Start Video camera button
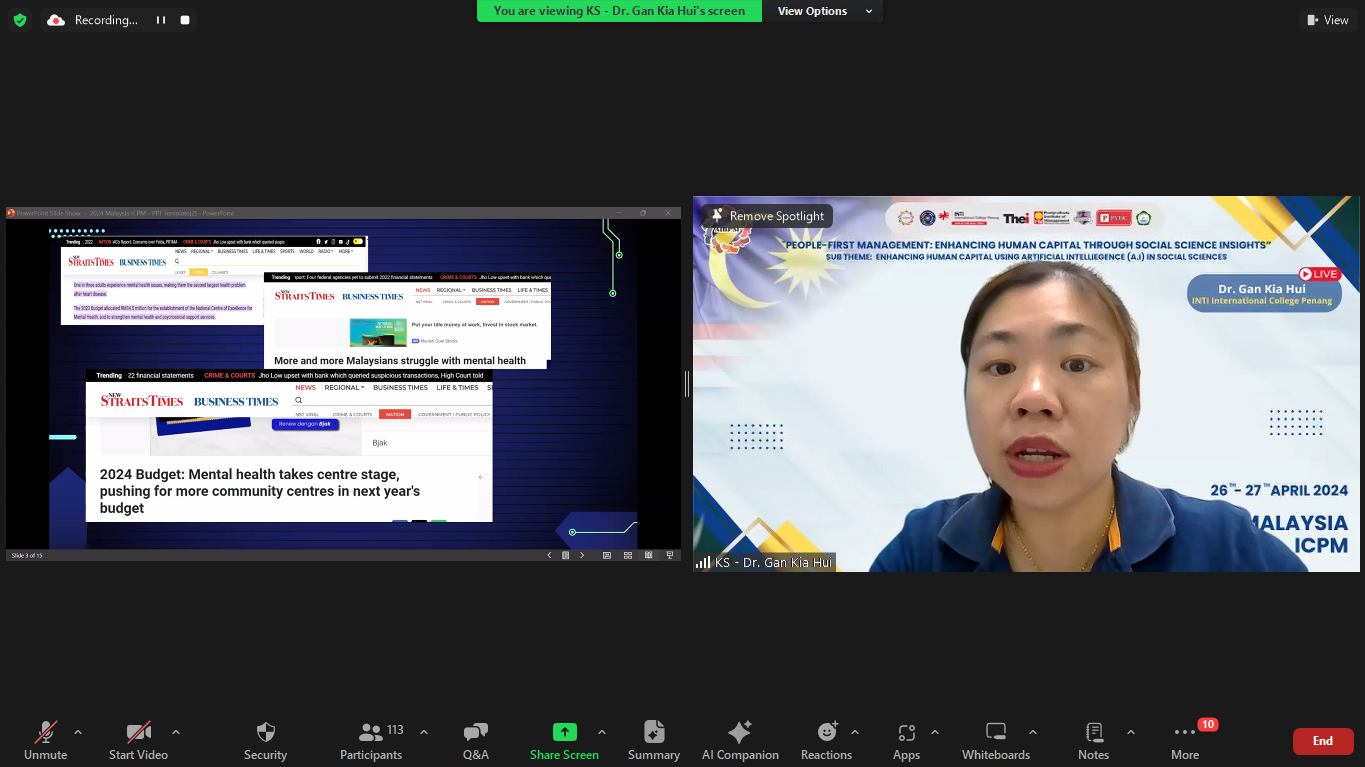This screenshot has height=767, width=1365. point(138,741)
